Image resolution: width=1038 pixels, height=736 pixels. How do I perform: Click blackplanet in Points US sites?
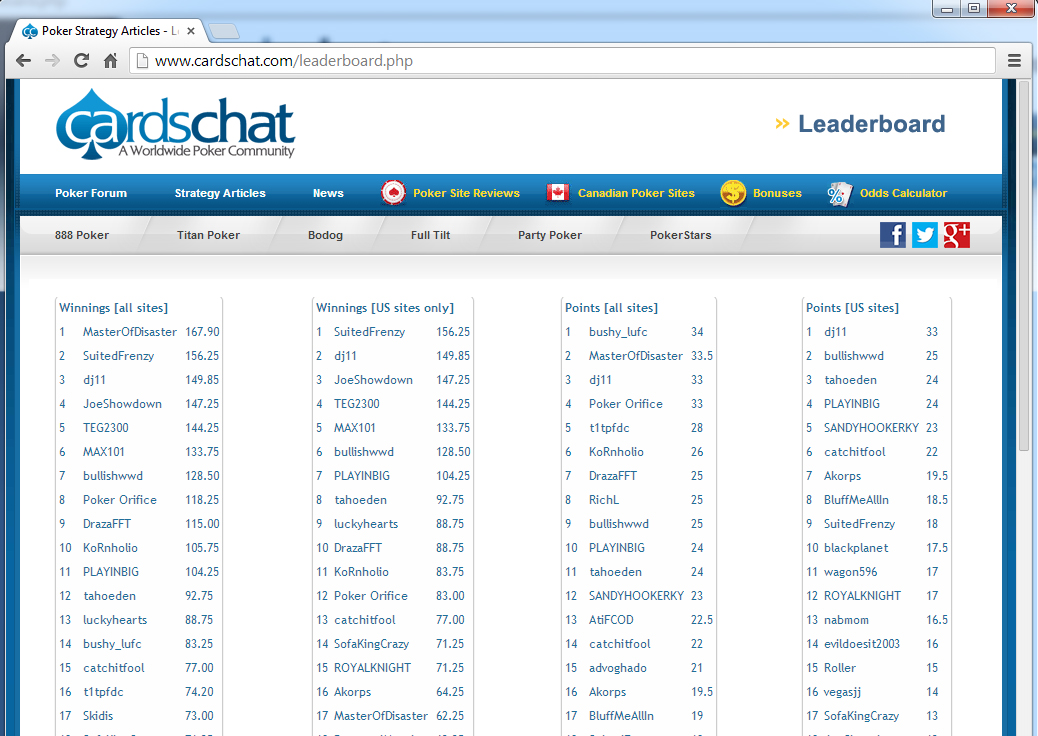pos(856,548)
